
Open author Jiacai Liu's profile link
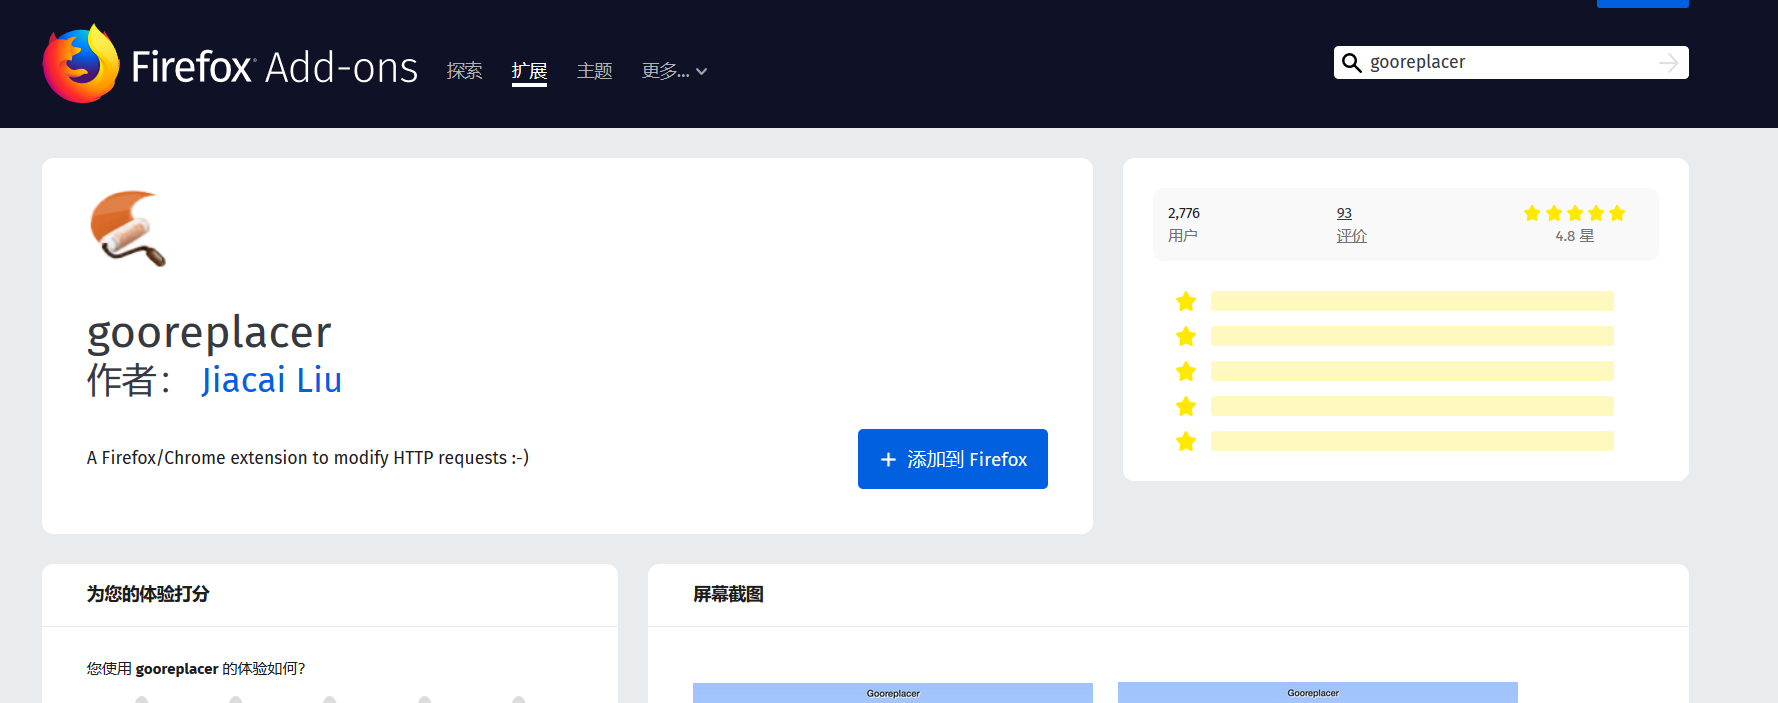point(271,380)
